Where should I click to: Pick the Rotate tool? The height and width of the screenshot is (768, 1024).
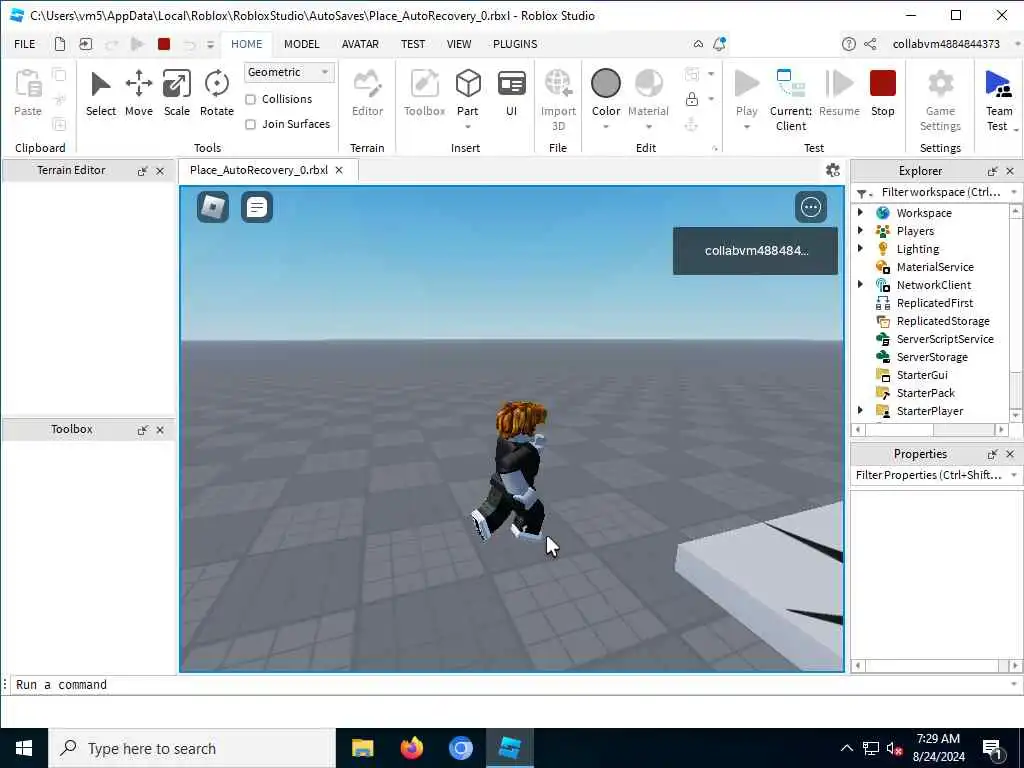217,94
